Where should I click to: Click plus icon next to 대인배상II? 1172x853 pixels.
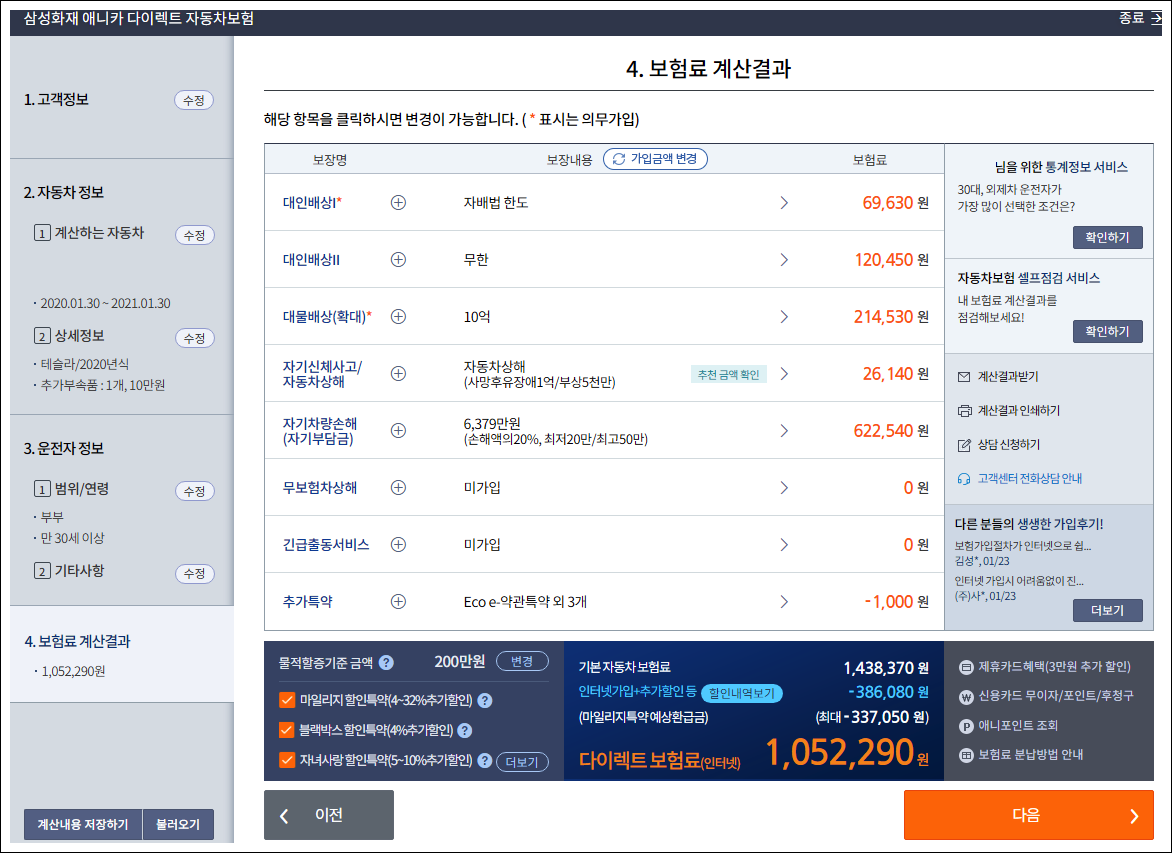[x=398, y=259]
